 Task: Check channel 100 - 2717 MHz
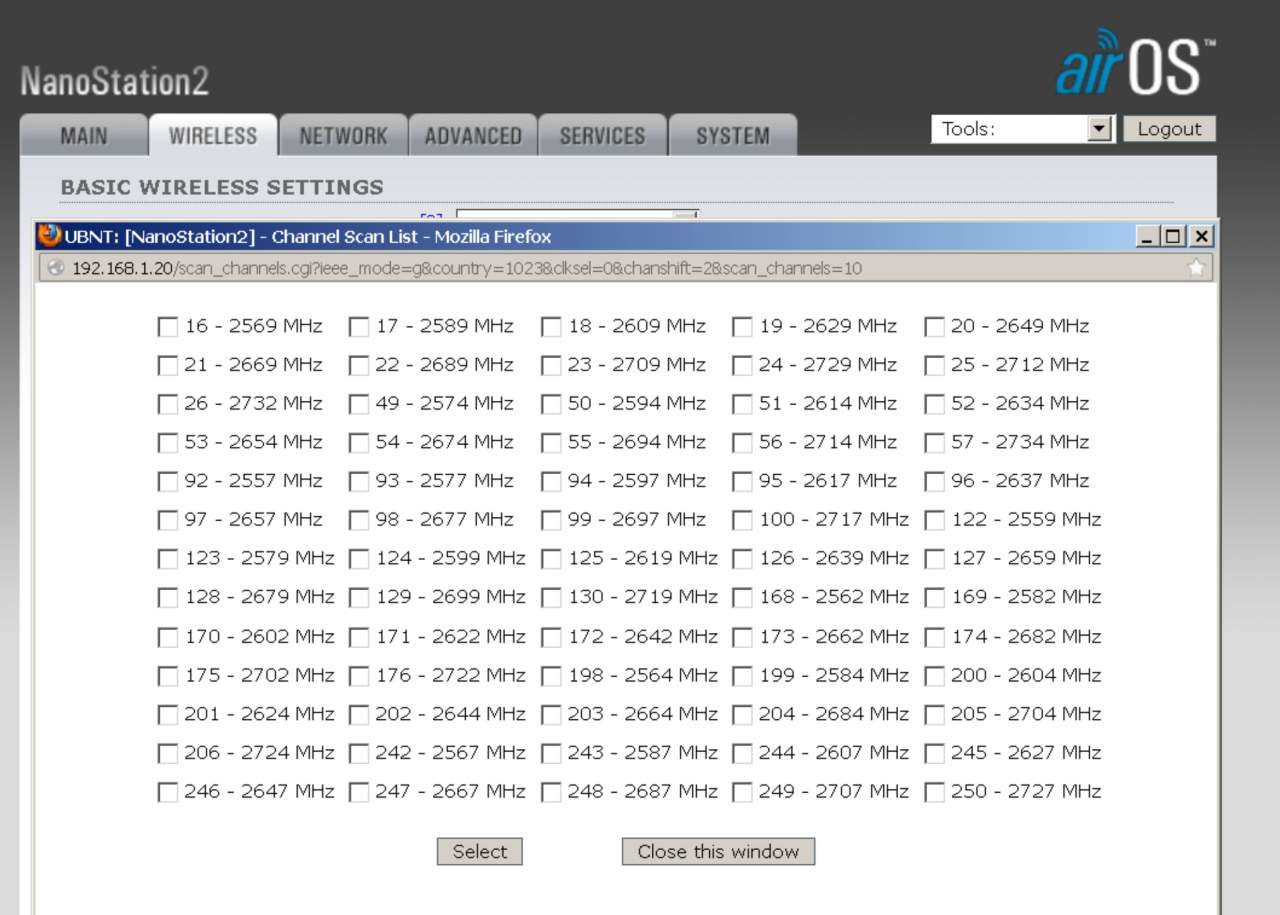742,521
